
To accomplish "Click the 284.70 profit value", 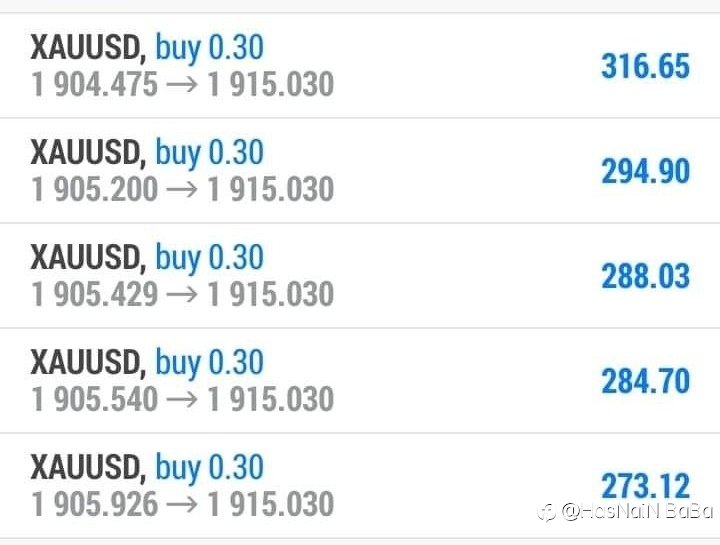I will (645, 381).
